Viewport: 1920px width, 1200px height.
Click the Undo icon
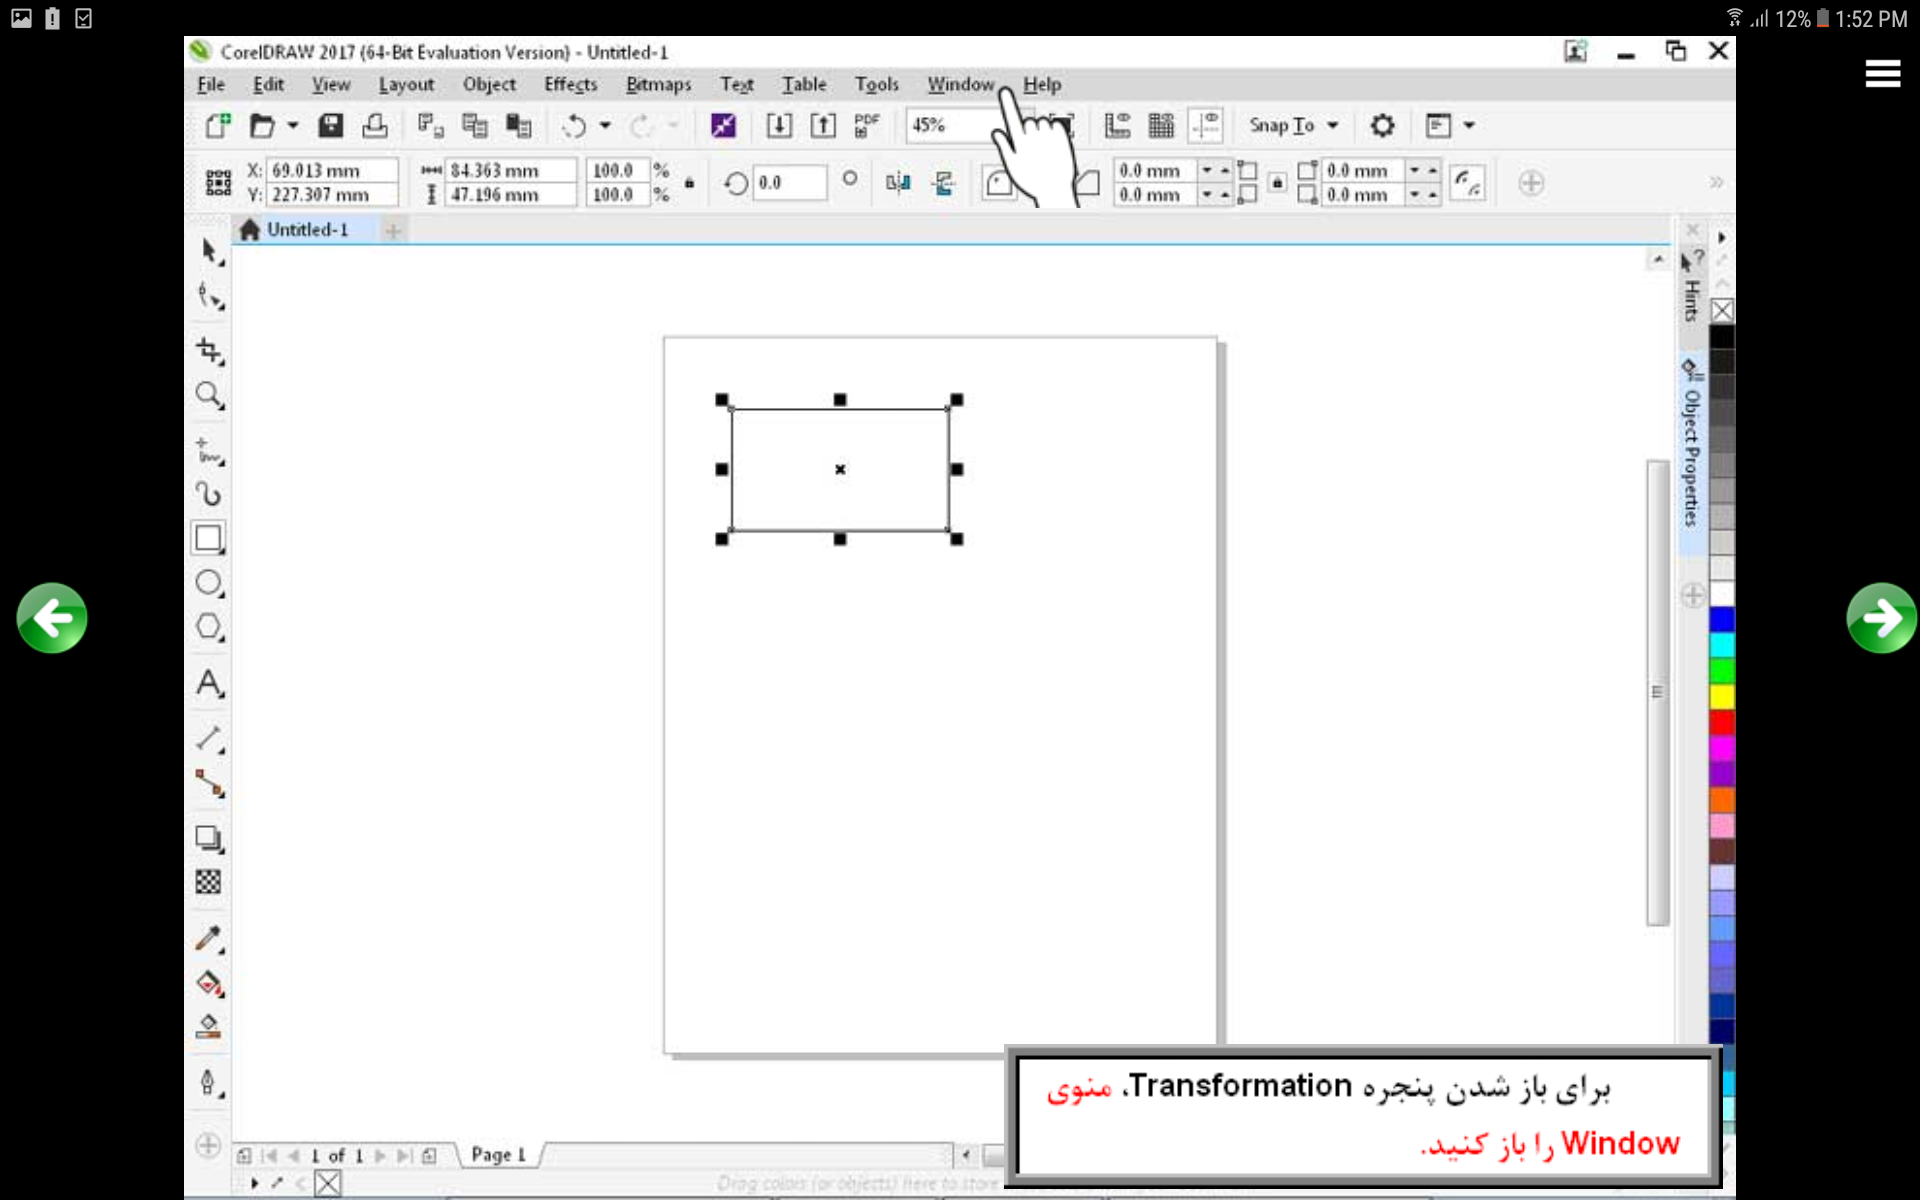pos(574,126)
